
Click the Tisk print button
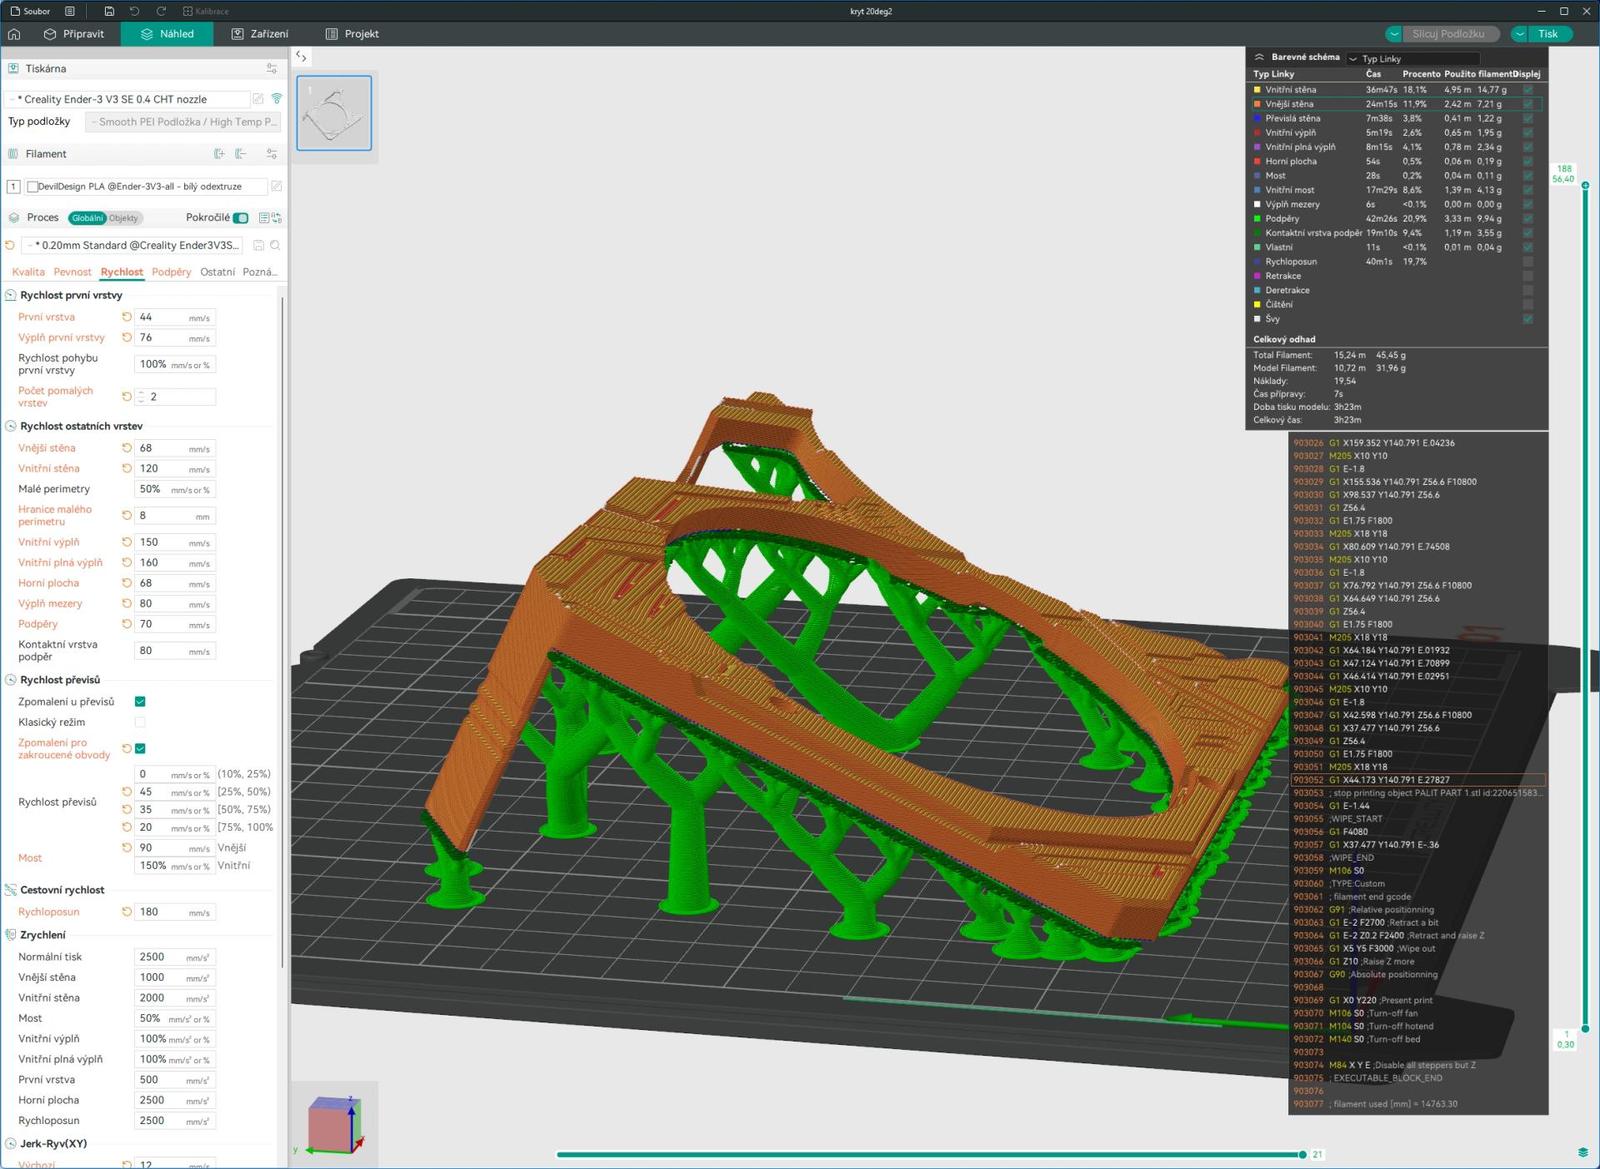coord(1548,34)
